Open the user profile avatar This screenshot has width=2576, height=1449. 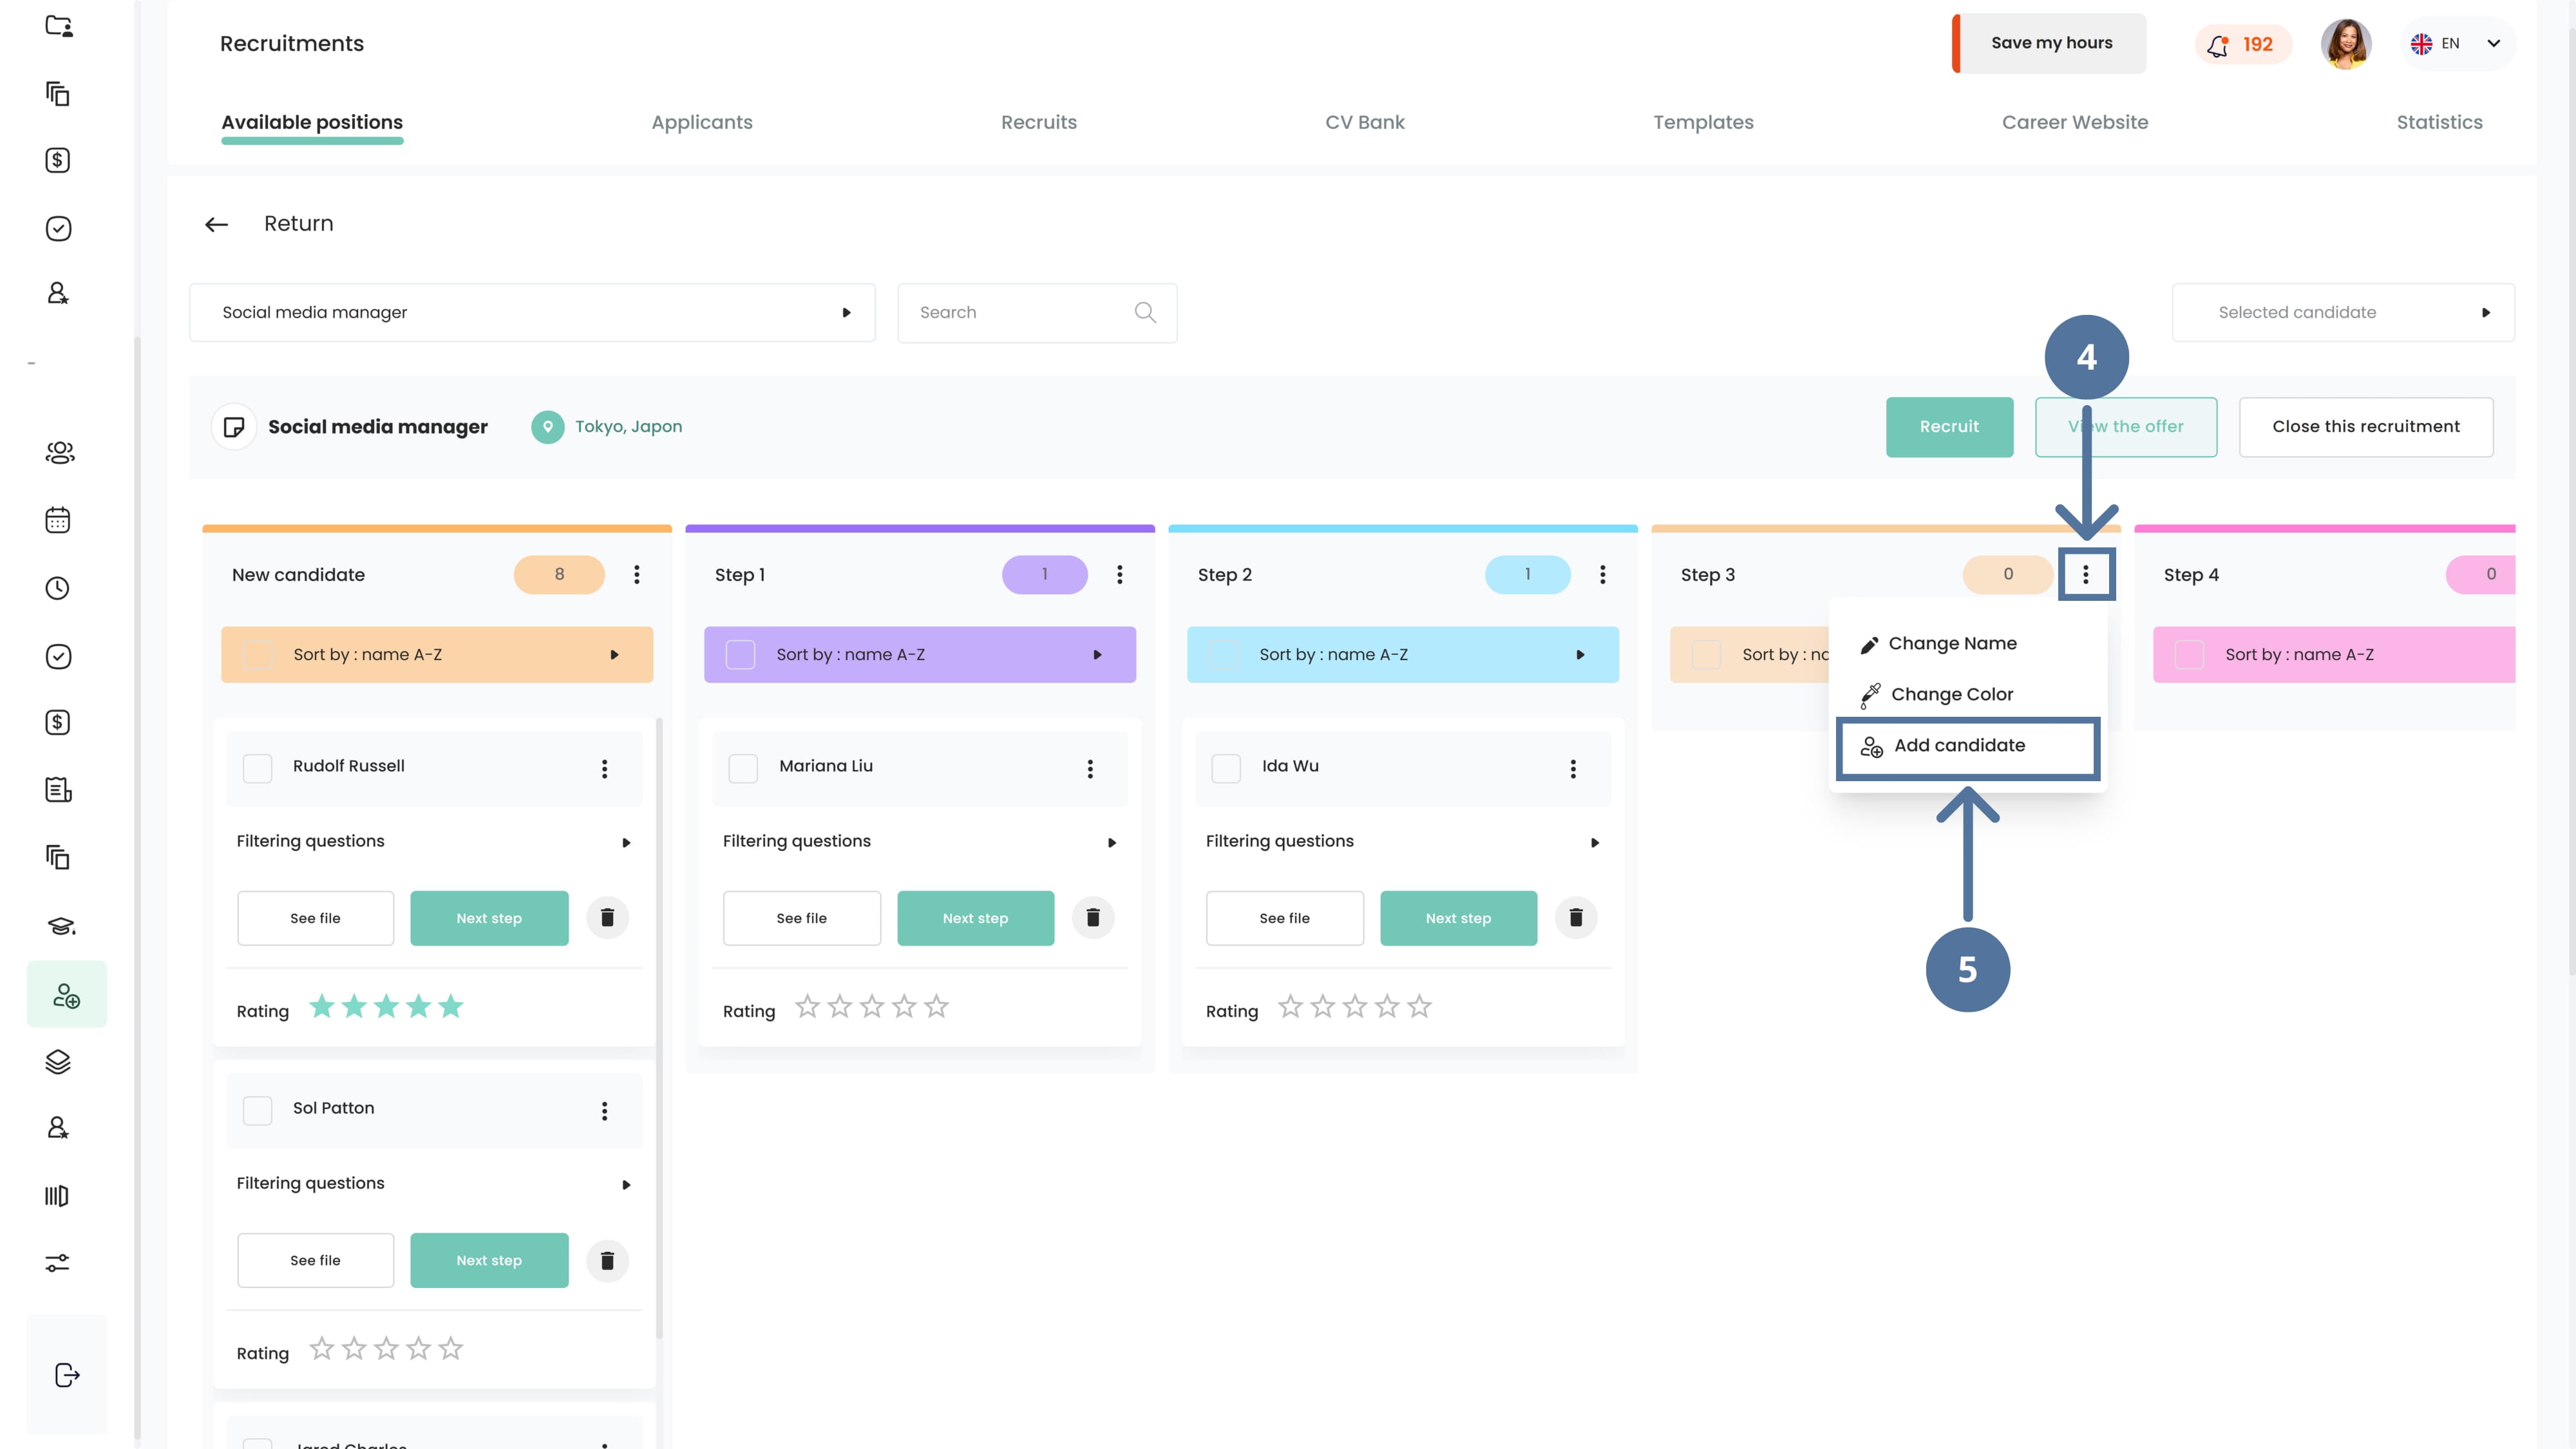pyautogui.click(x=2346, y=44)
